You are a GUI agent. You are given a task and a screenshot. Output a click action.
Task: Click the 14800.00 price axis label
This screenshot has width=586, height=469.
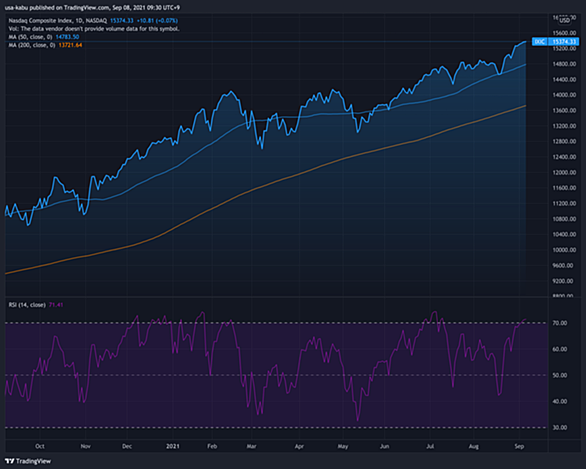point(564,64)
